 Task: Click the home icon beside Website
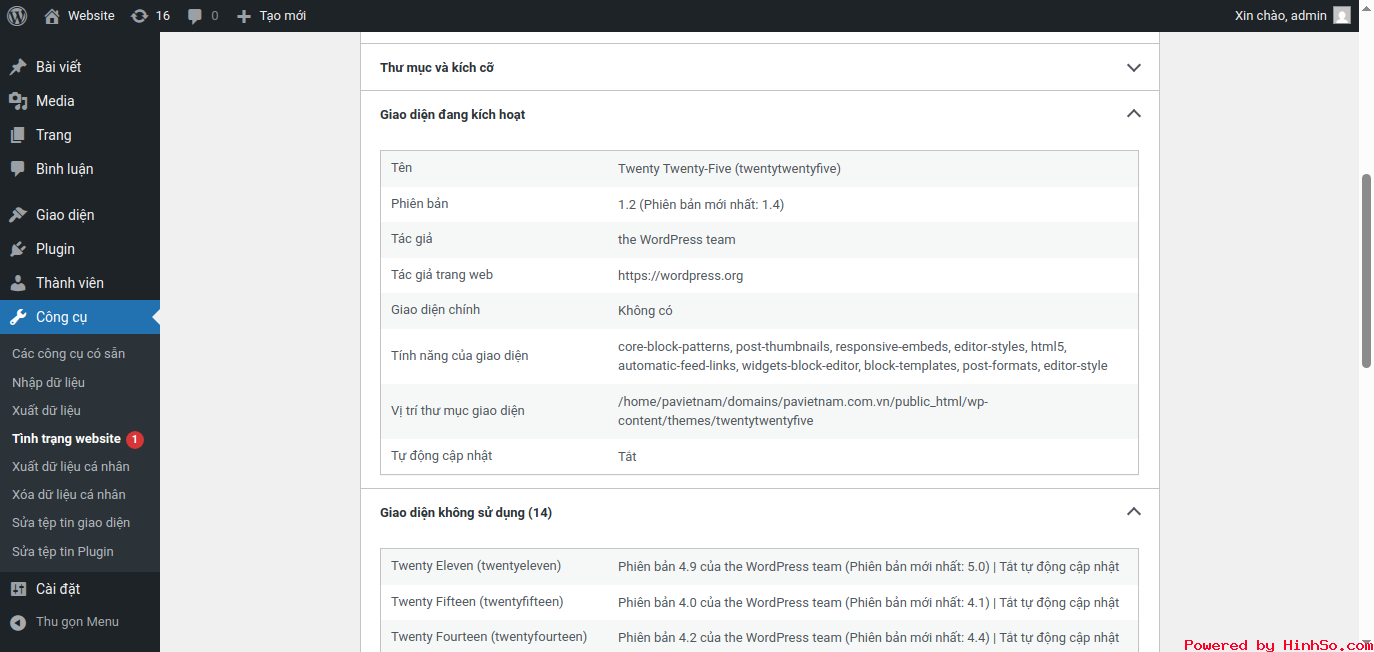[52, 16]
